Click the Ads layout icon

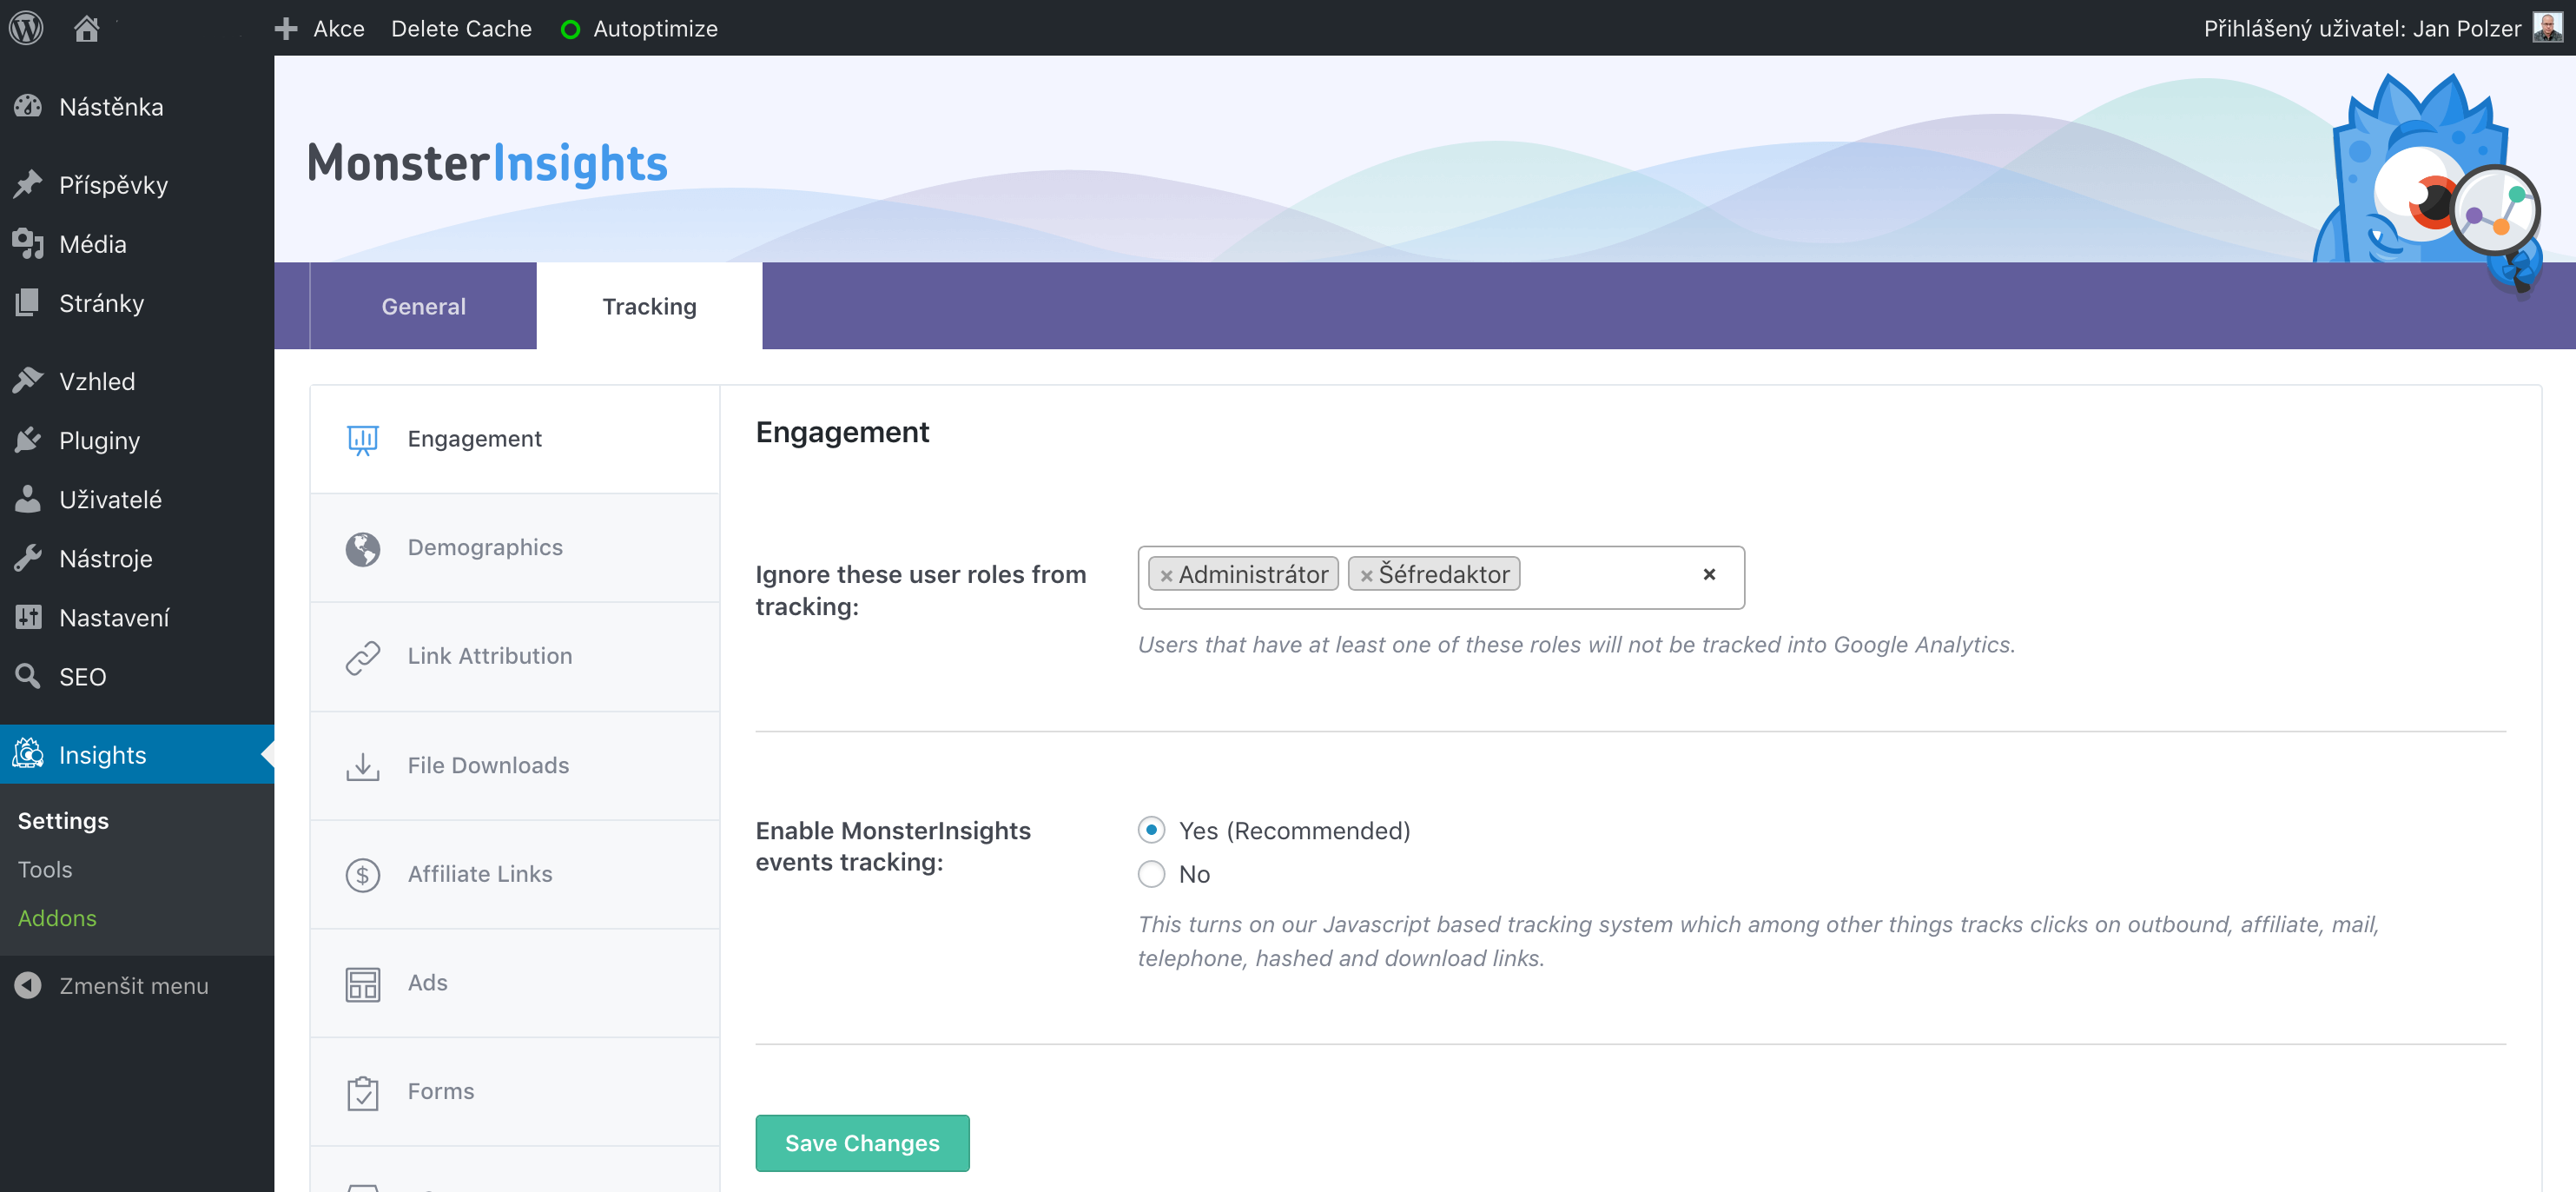pyautogui.click(x=362, y=984)
